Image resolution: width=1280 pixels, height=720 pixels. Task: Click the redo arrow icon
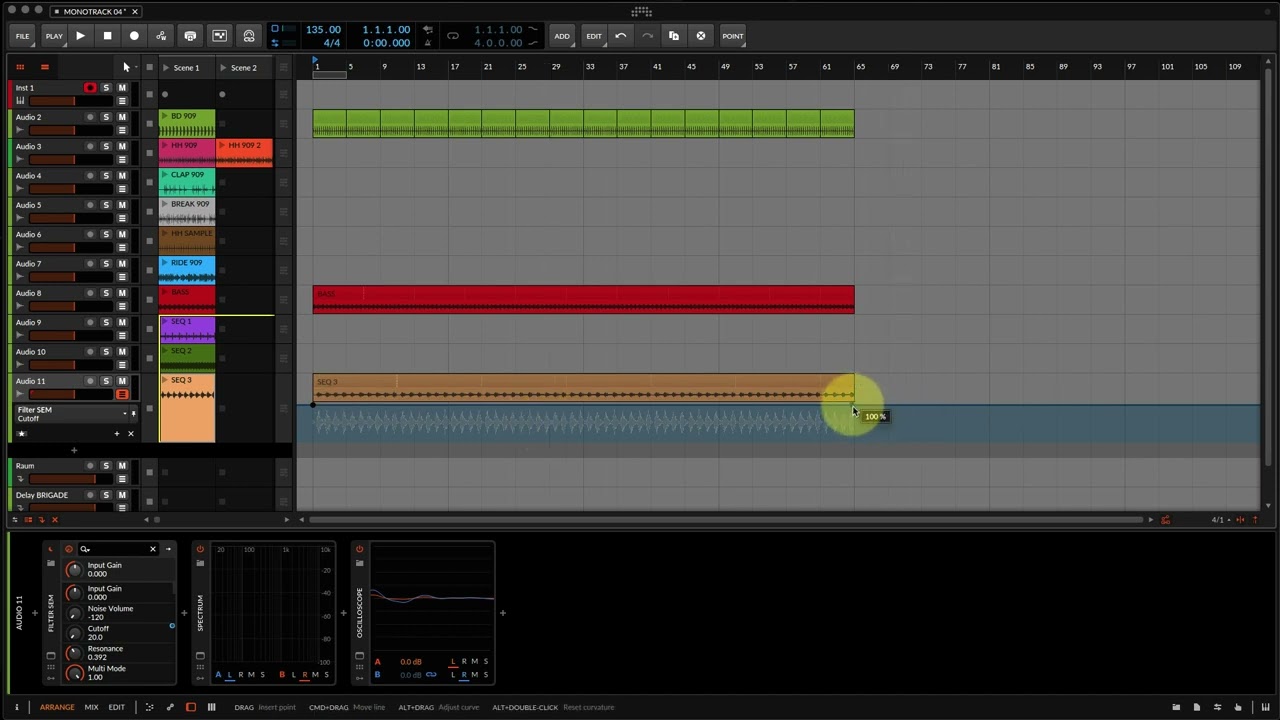click(647, 36)
